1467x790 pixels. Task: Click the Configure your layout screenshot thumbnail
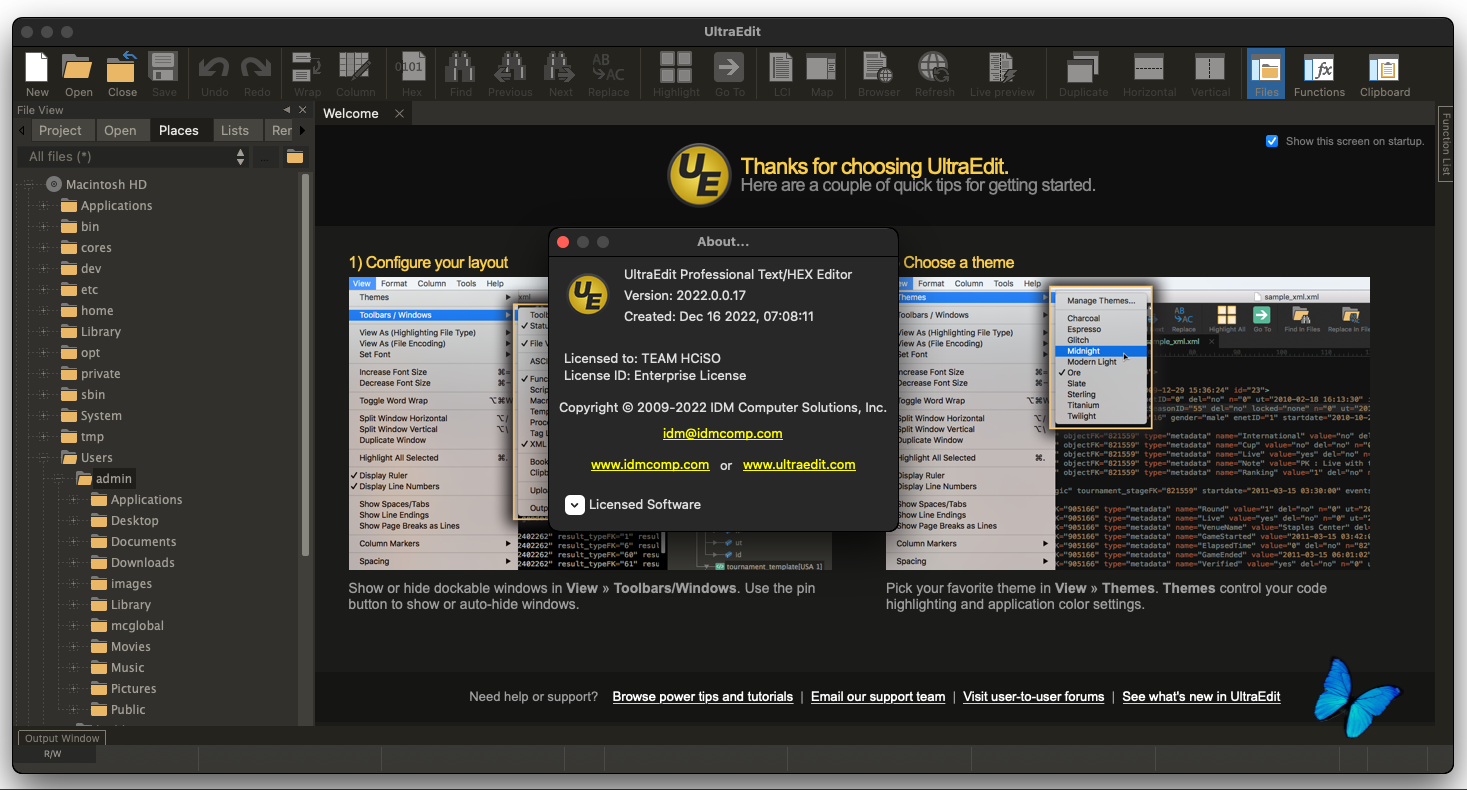(590, 424)
